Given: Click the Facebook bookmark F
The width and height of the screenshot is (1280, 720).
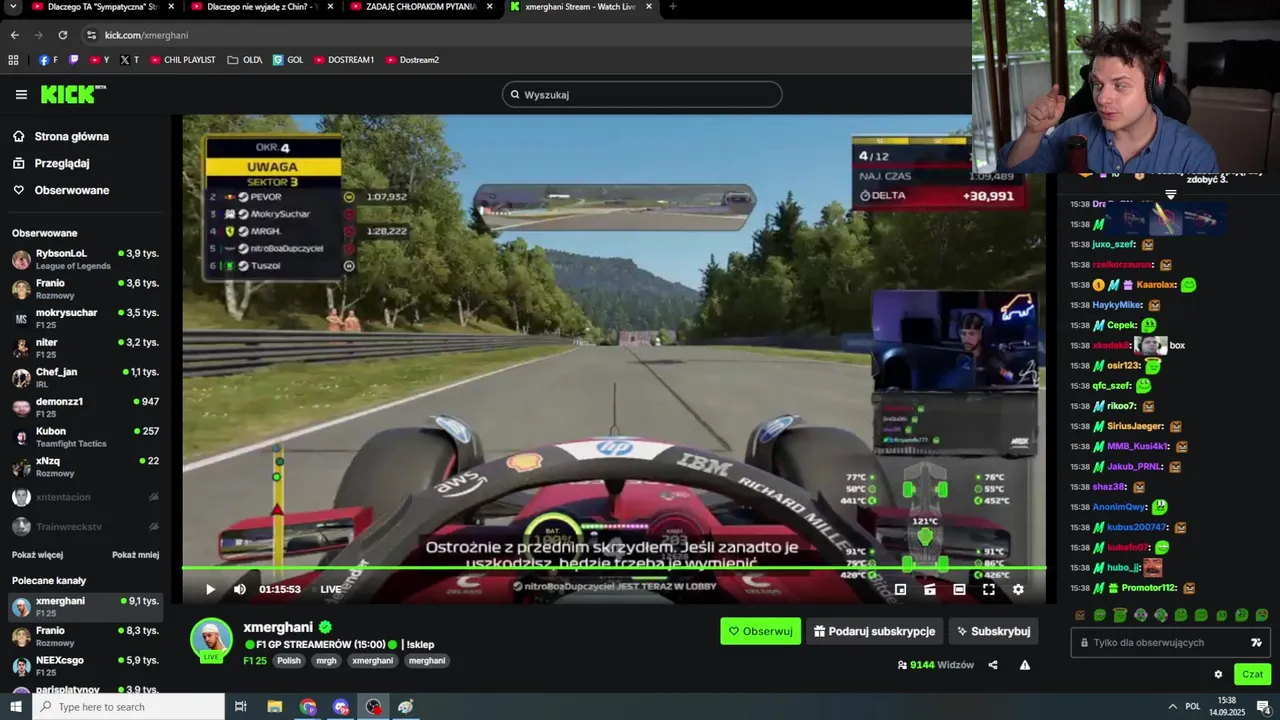Looking at the screenshot, I should pyautogui.click(x=48, y=60).
